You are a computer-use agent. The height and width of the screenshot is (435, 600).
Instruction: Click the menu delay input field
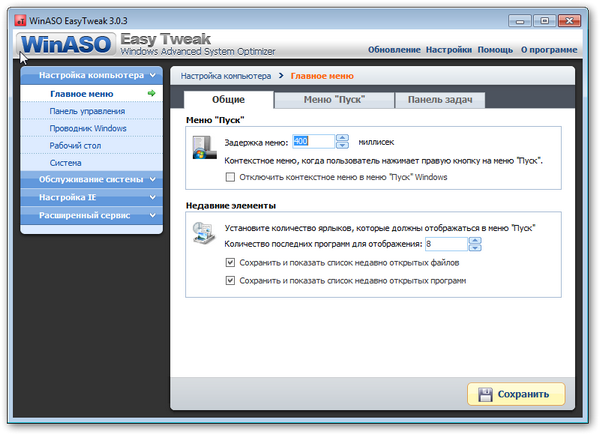312,142
